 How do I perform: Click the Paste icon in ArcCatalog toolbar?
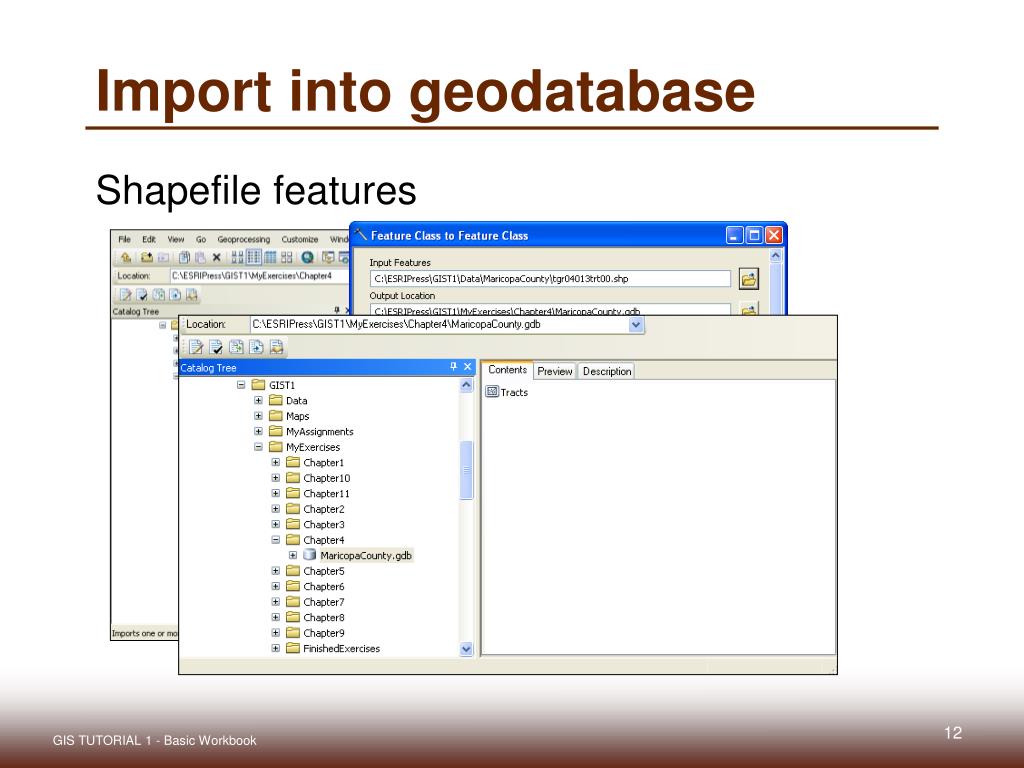tap(200, 257)
